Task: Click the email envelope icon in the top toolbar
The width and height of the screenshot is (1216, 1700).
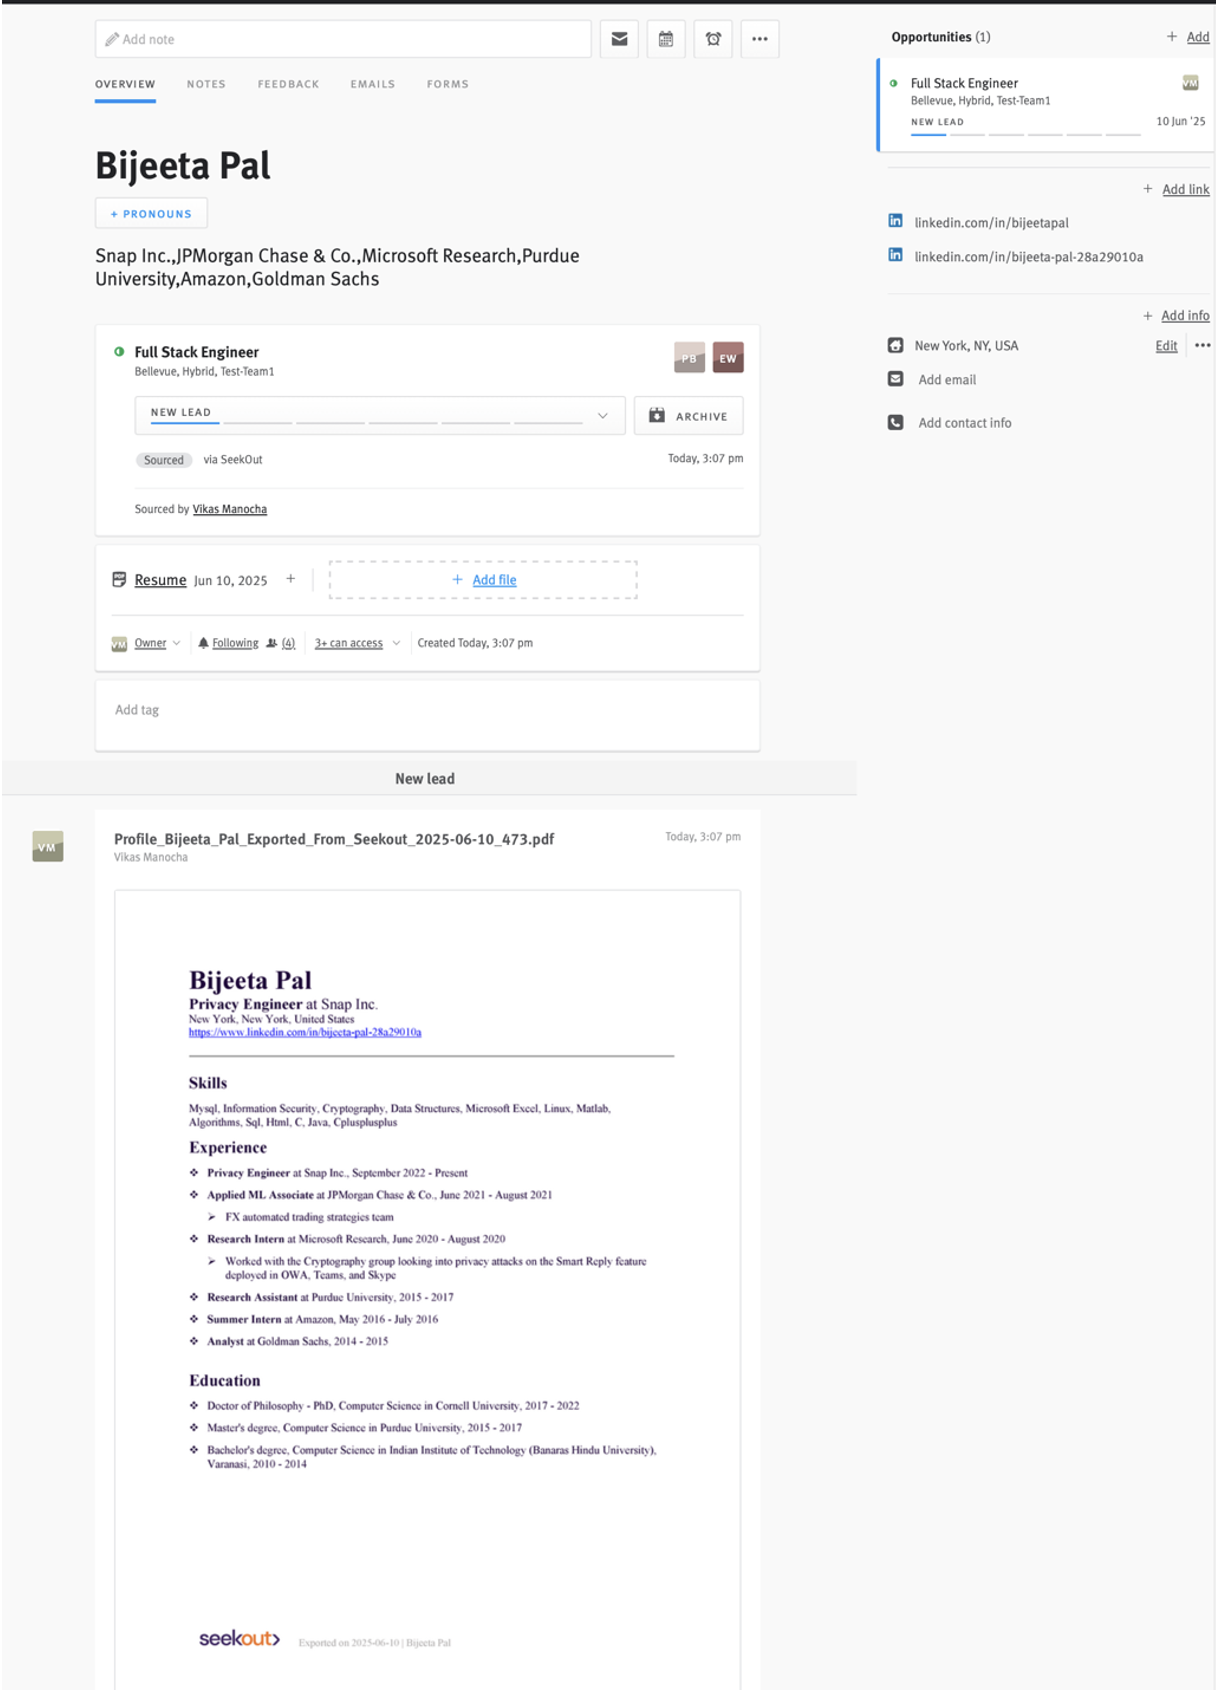Action: (x=619, y=39)
